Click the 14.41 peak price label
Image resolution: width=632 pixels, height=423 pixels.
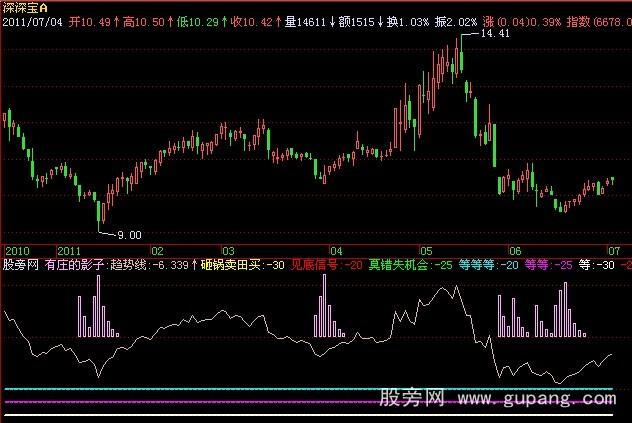coord(495,33)
